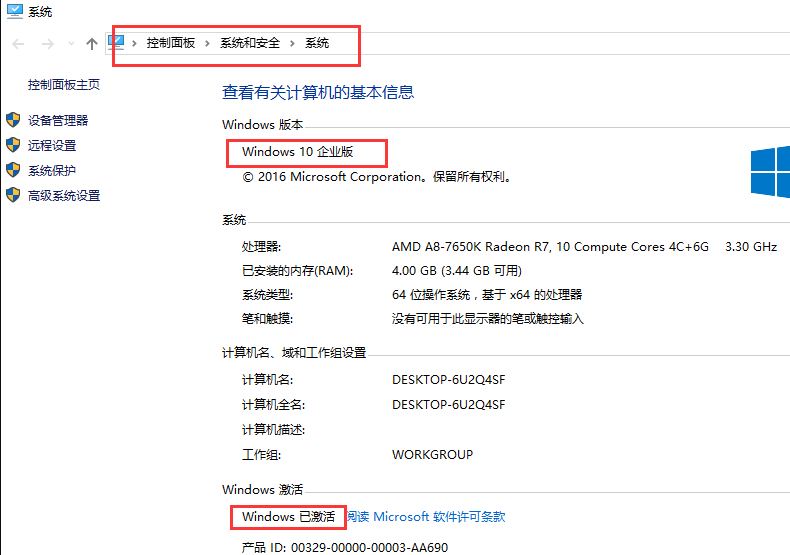
Task: Click the back arrow navigation button
Action: click(18, 44)
